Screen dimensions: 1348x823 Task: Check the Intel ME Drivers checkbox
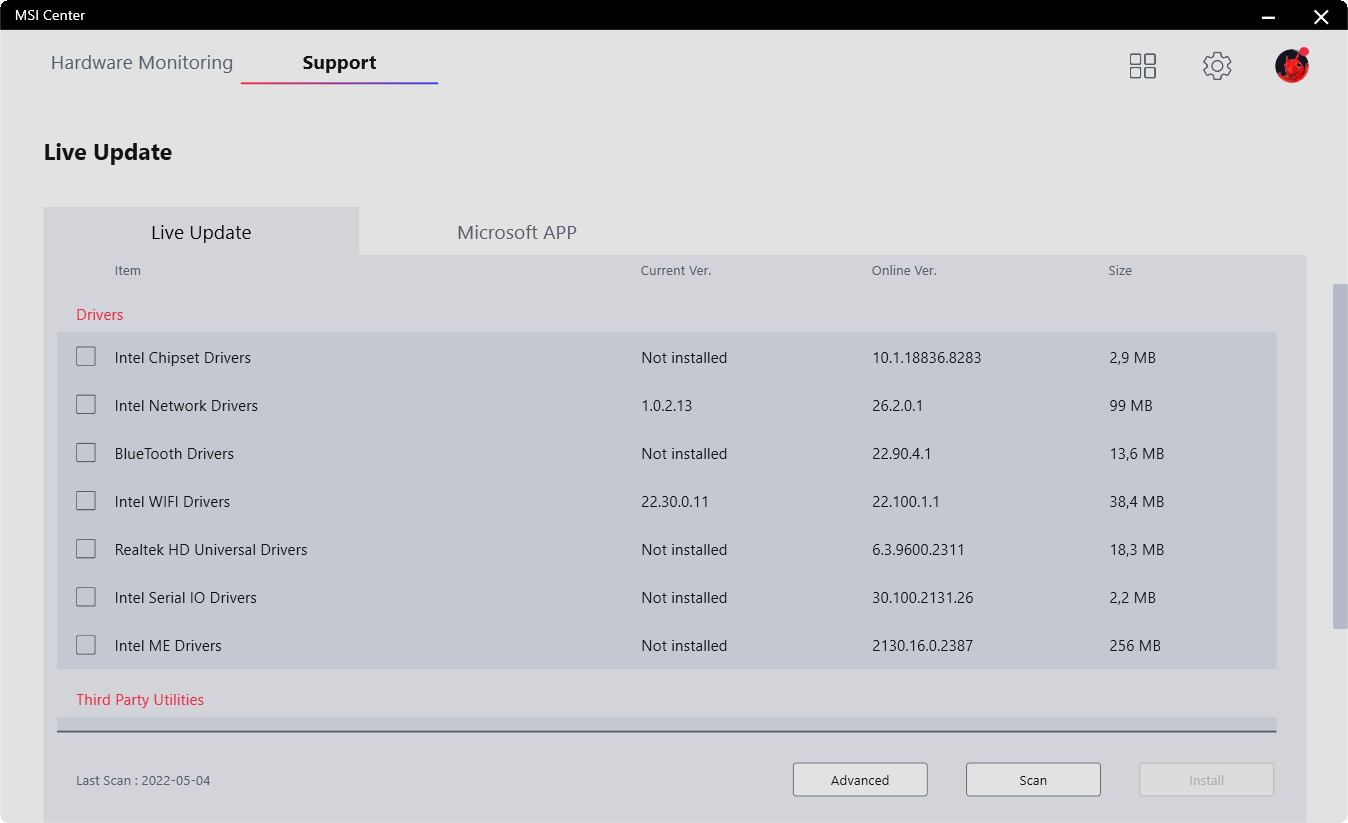tap(86, 645)
